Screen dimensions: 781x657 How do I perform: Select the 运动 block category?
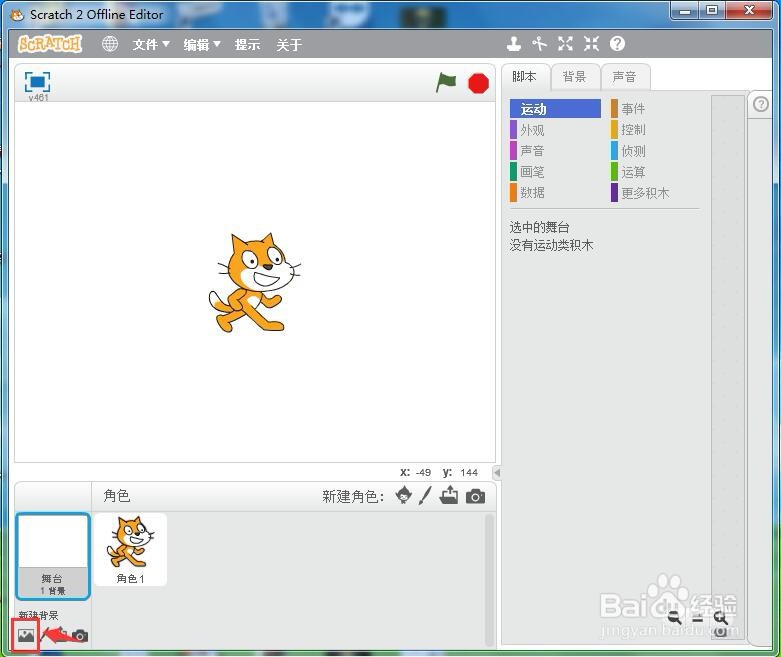pyautogui.click(x=555, y=109)
